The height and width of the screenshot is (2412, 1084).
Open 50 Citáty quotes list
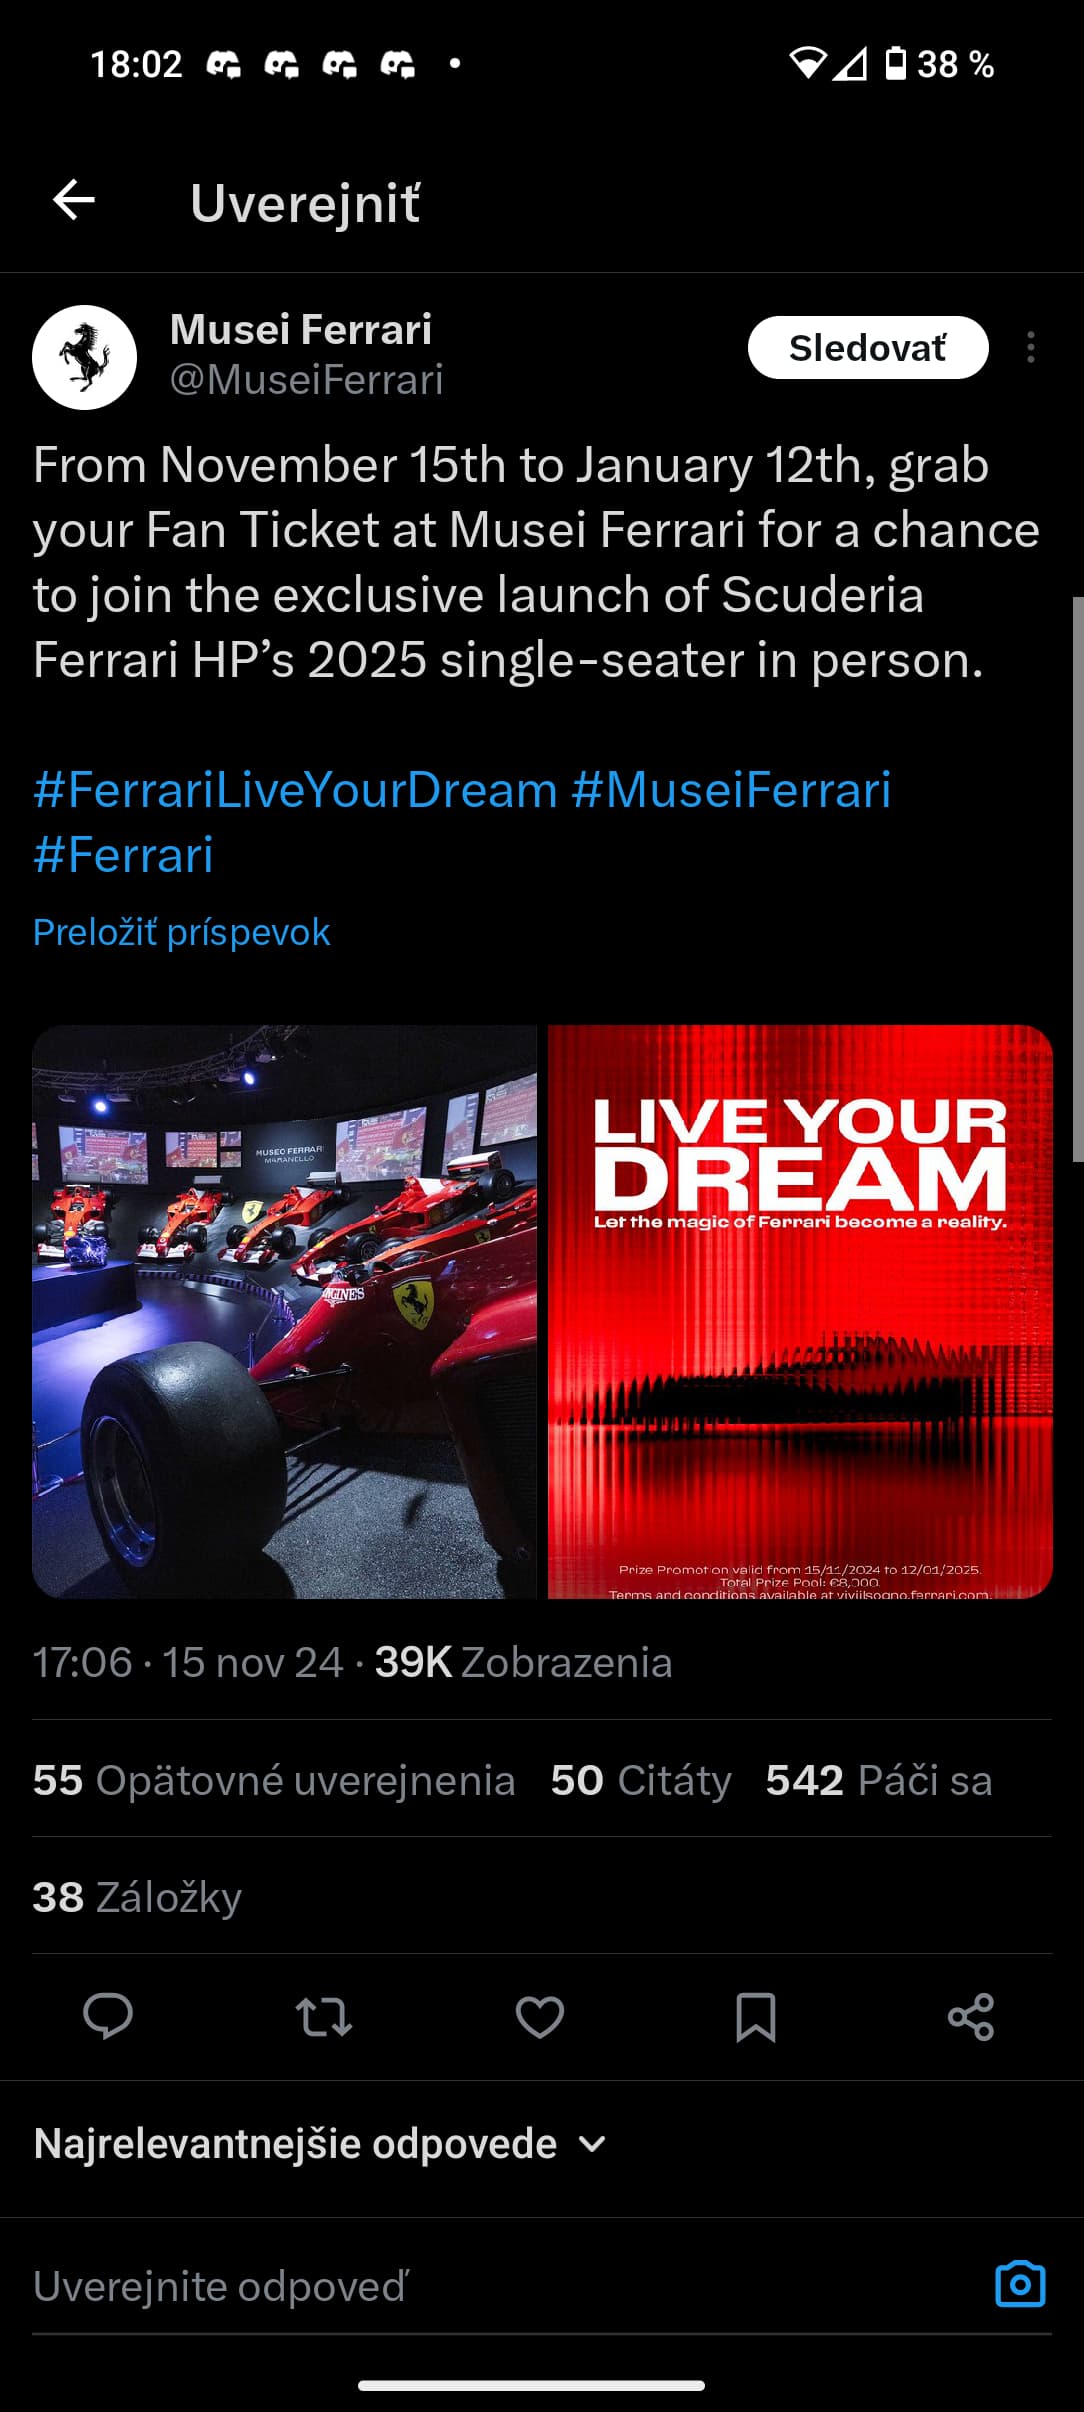click(x=641, y=1780)
